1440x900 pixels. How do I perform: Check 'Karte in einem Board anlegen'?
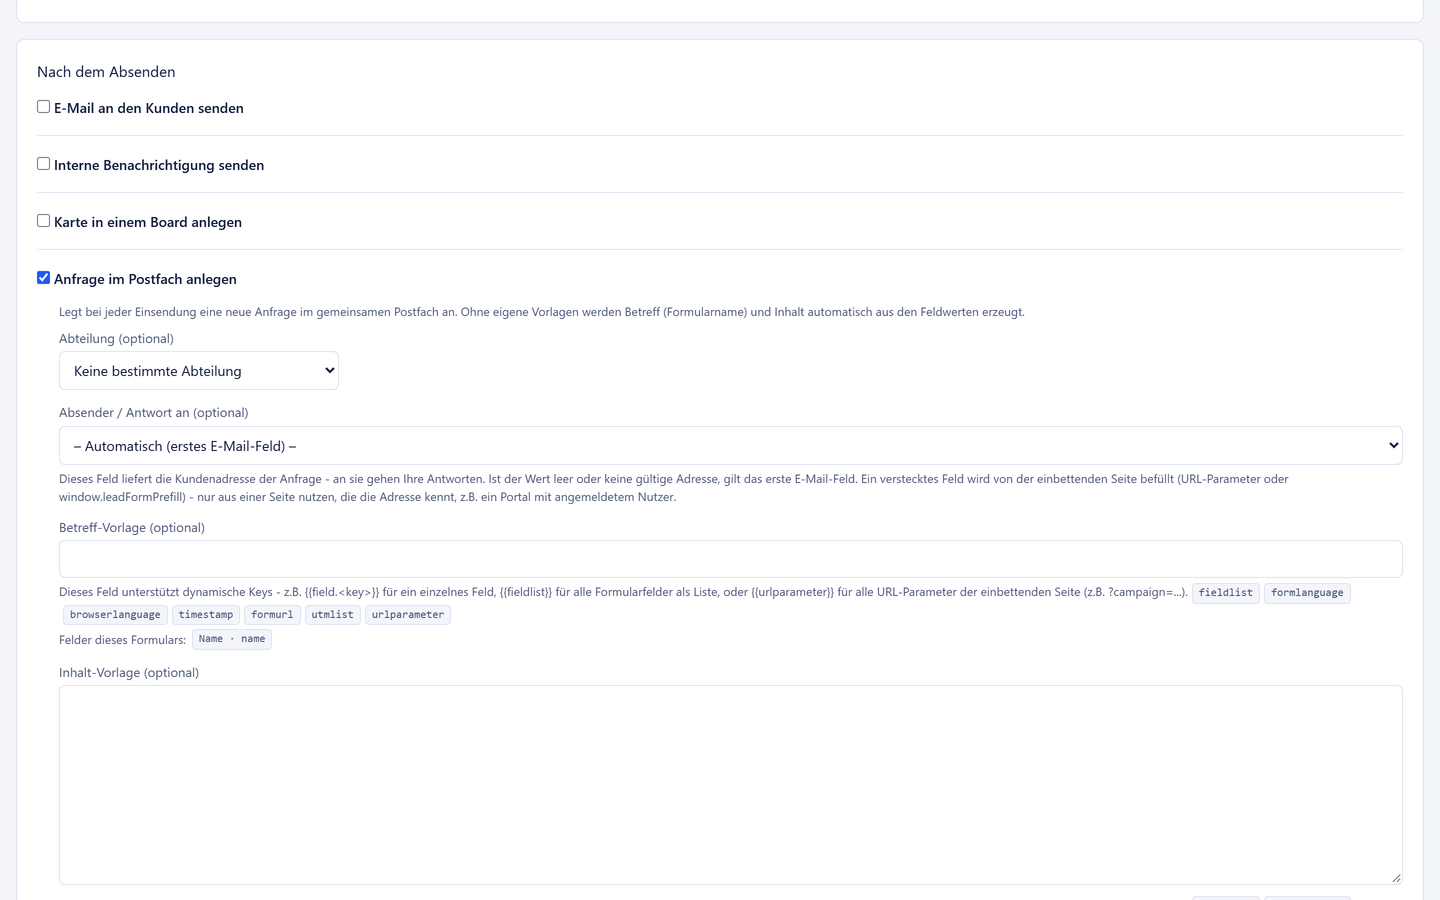[43, 221]
